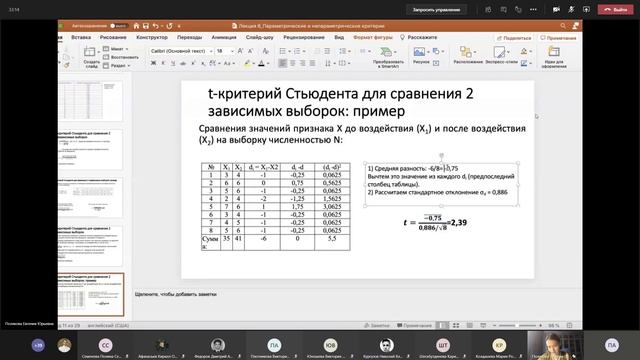Align text left in the ribbon
Image resolution: width=640 pixels, height=360 pixels.
[x=282, y=63]
